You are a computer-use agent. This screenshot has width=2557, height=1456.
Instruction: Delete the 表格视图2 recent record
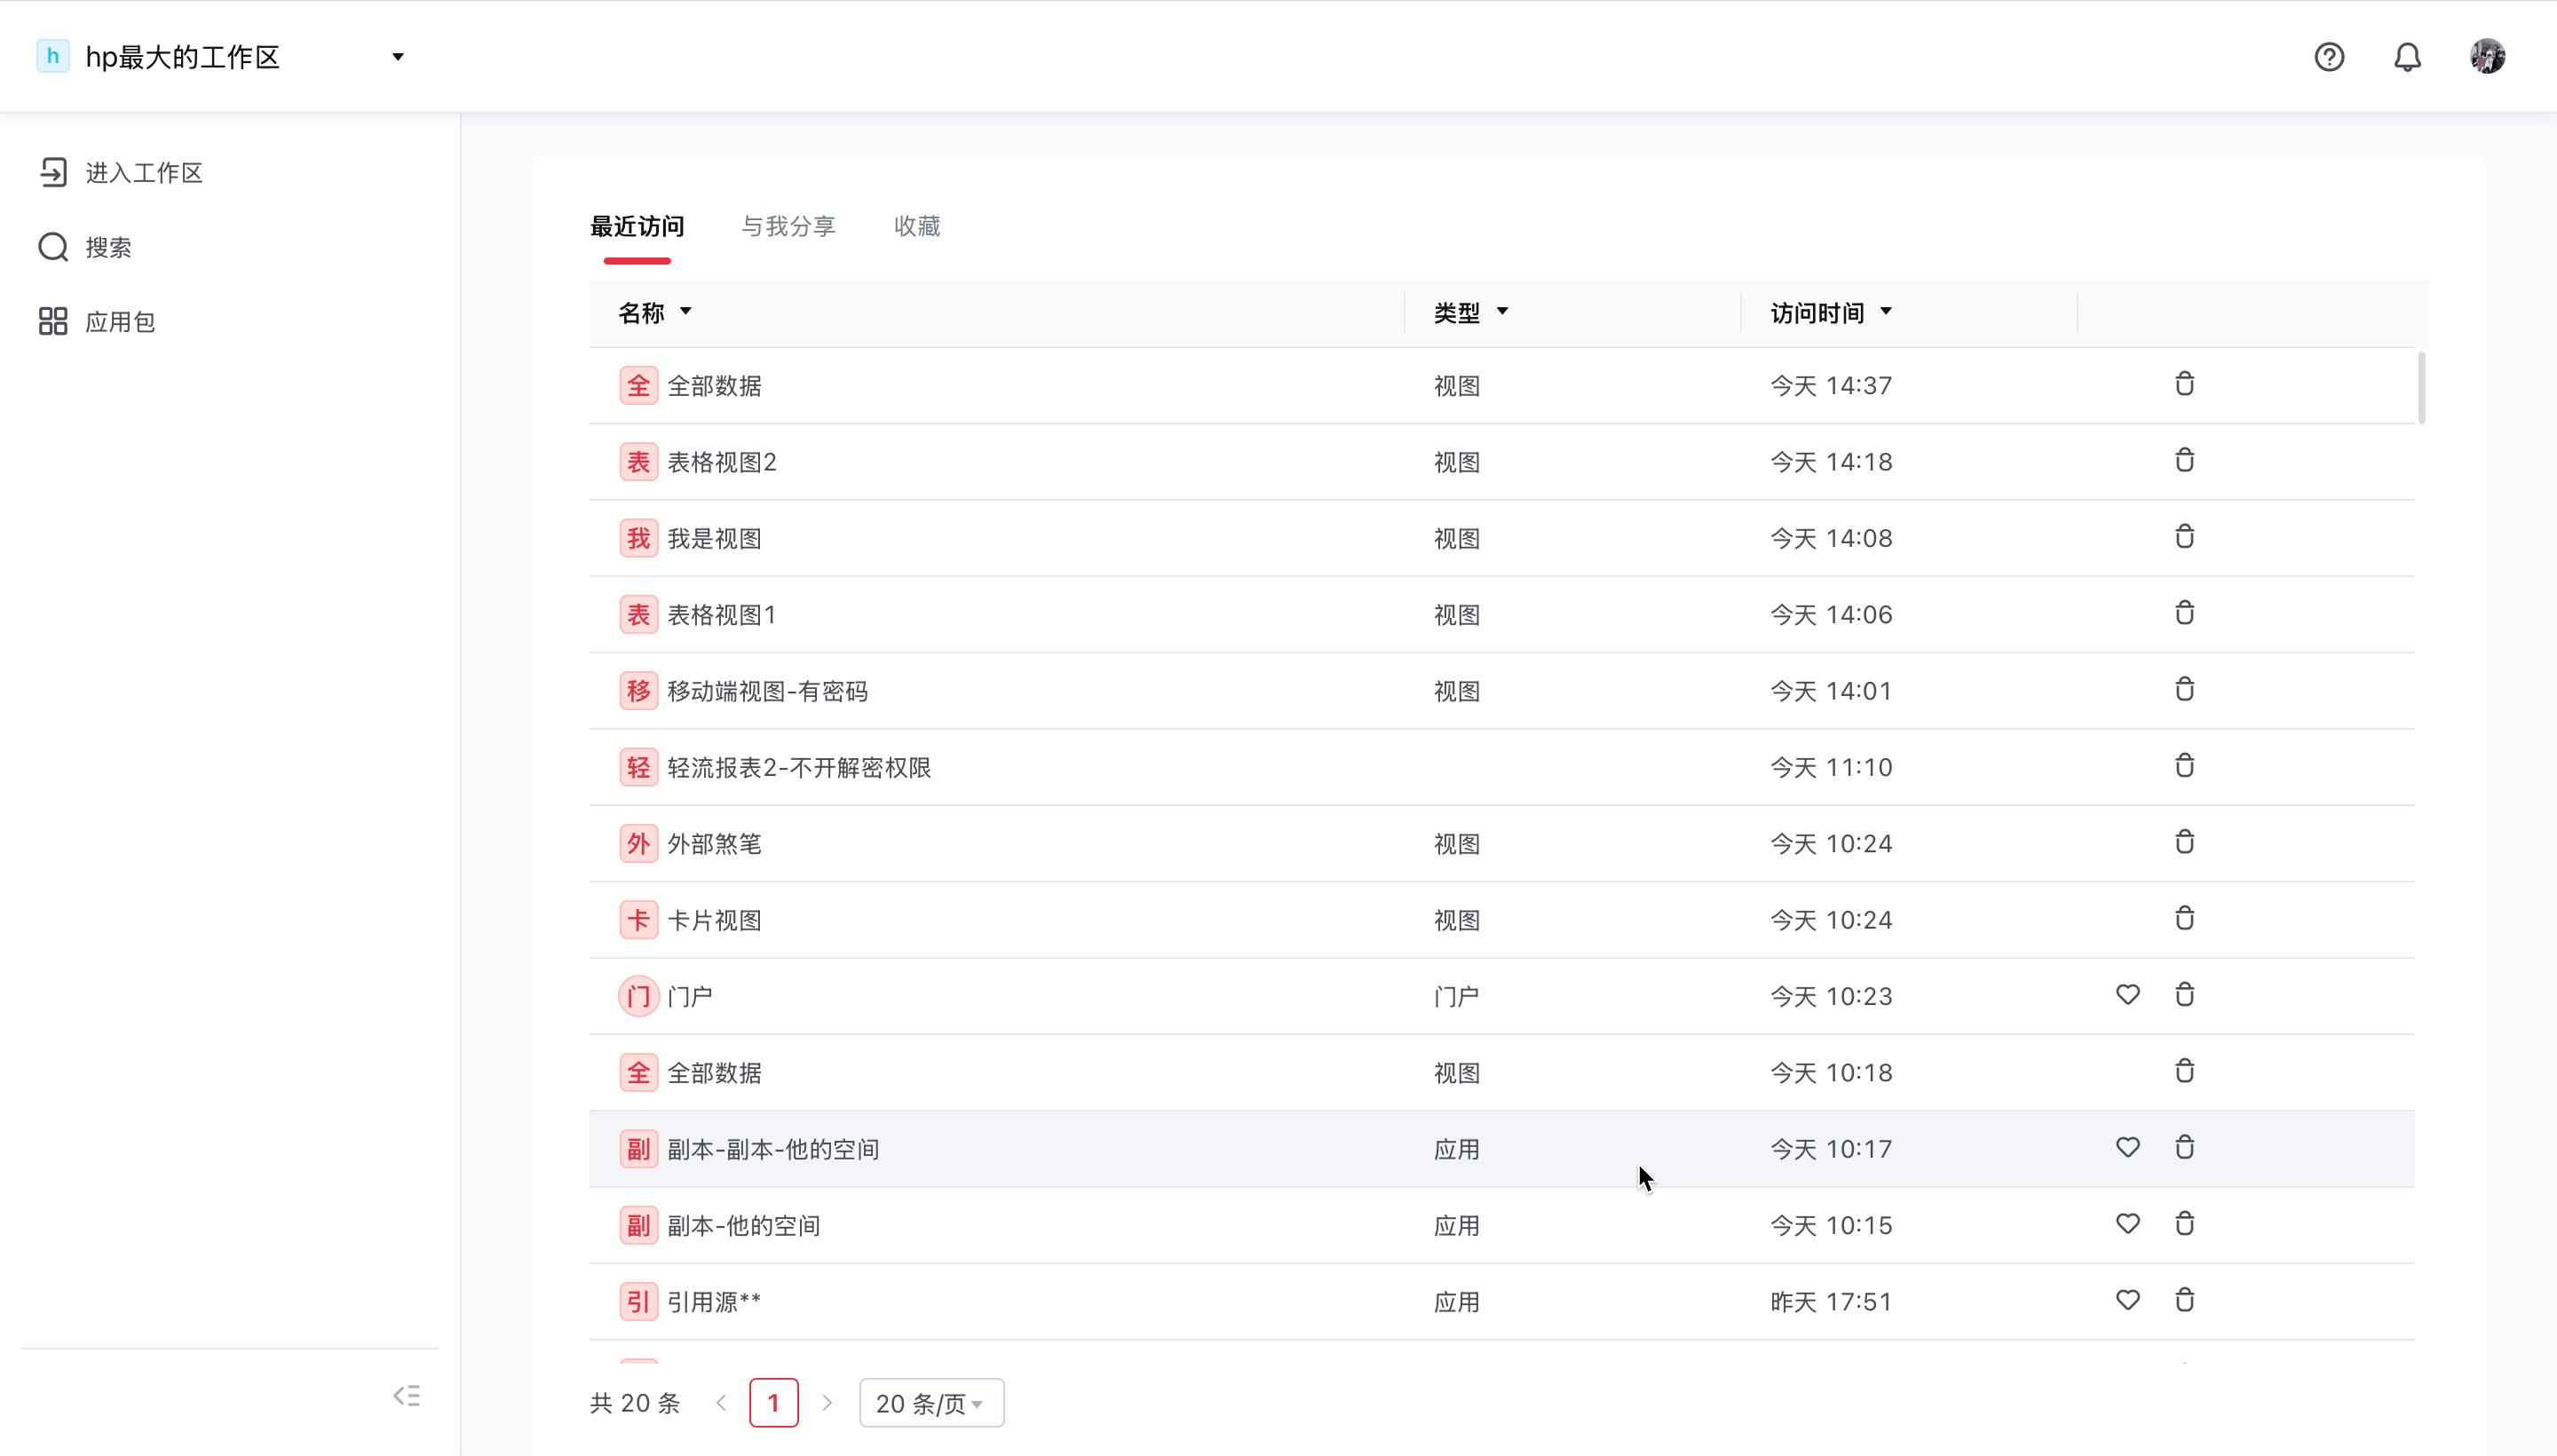[2184, 460]
